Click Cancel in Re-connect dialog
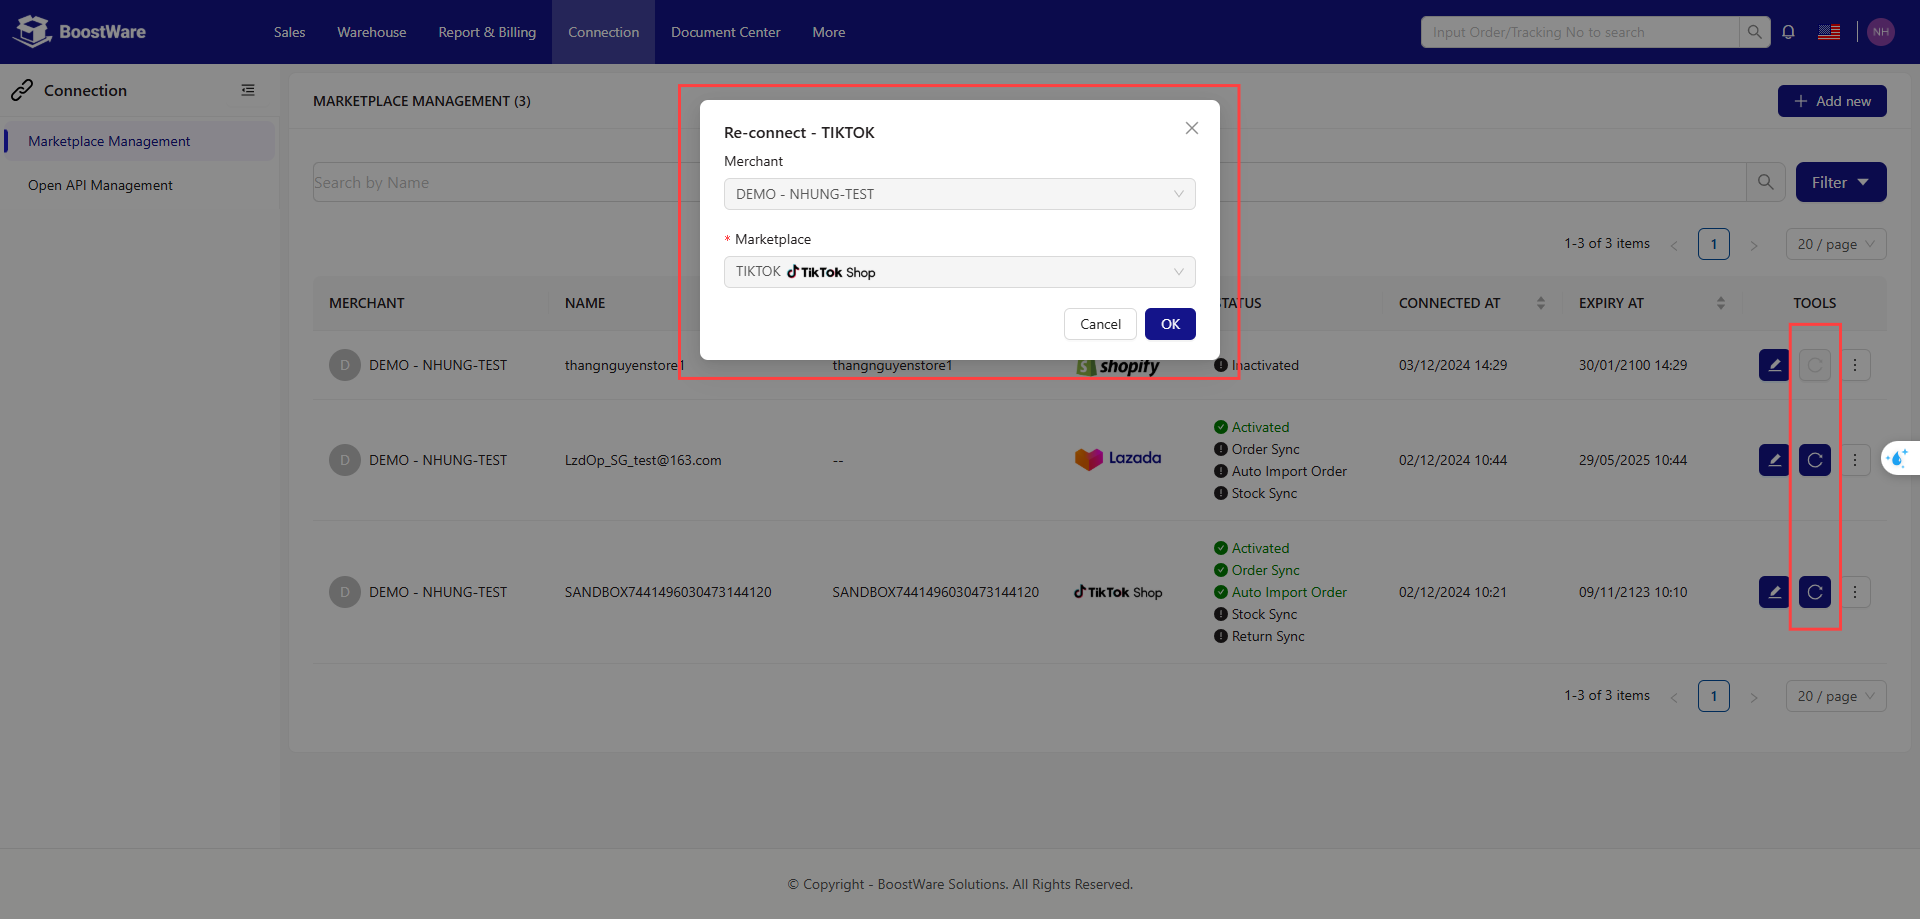Image resolution: width=1920 pixels, height=919 pixels. click(x=1100, y=324)
